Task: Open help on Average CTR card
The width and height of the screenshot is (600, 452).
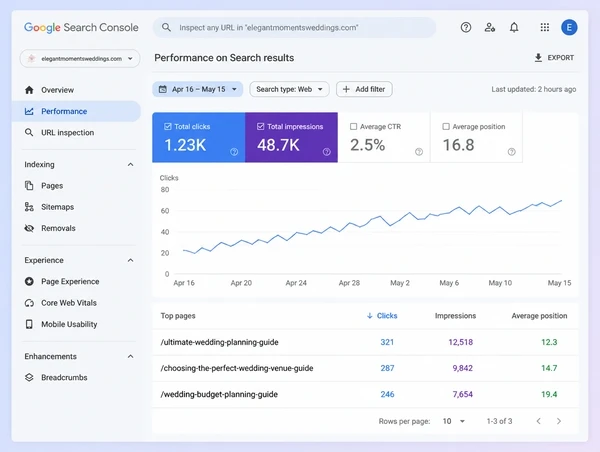Action: (x=419, y=152)
